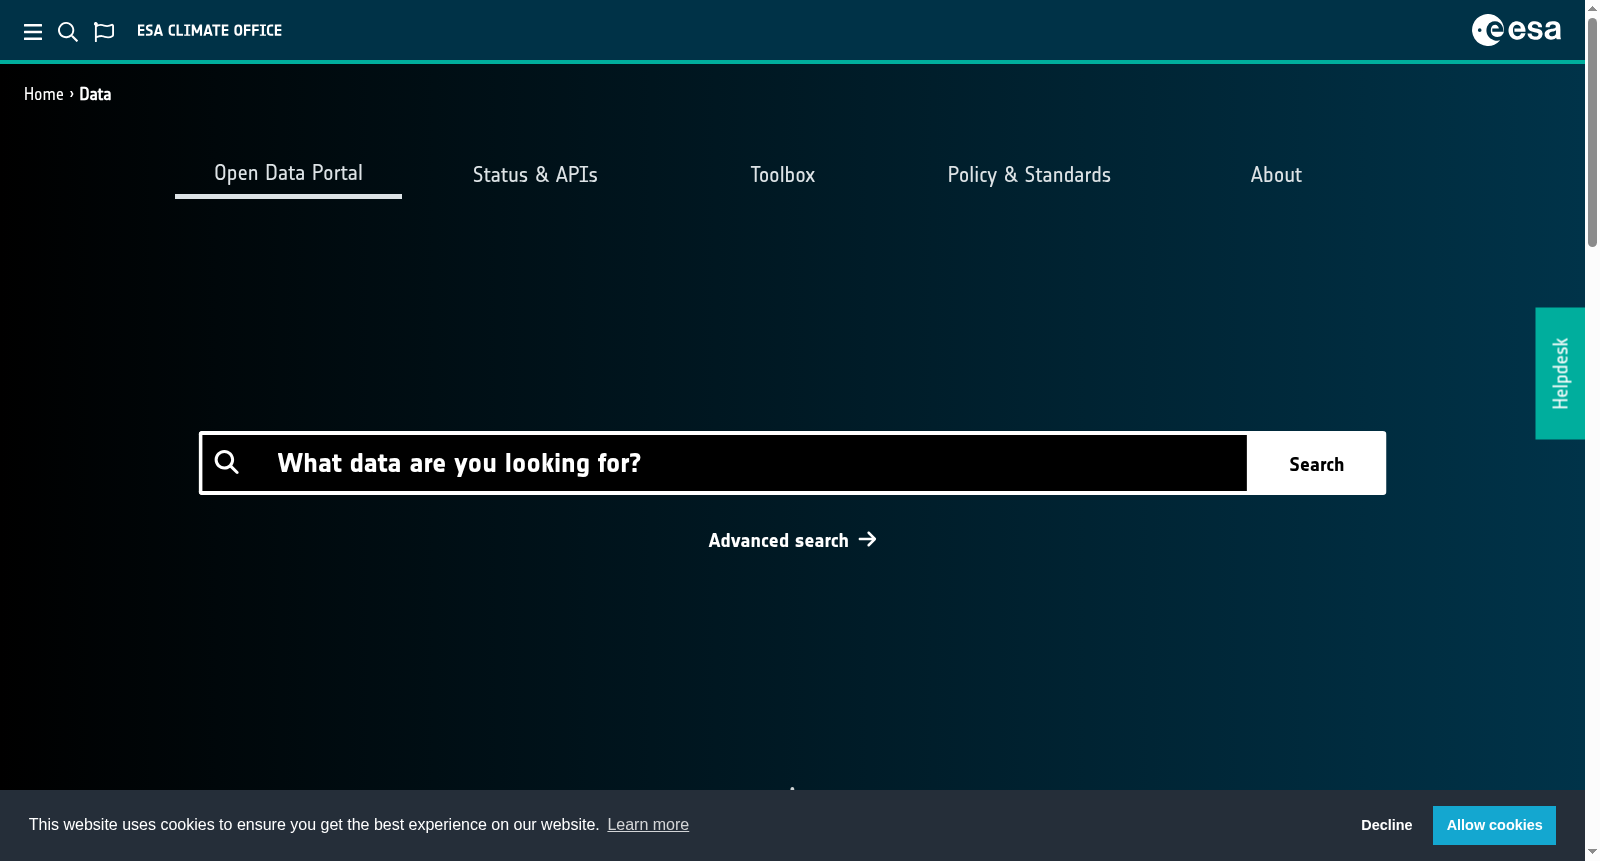Open the Helpdesk side panel tab
Screen dimensions: 1600x861
[x=1560, y=373]
